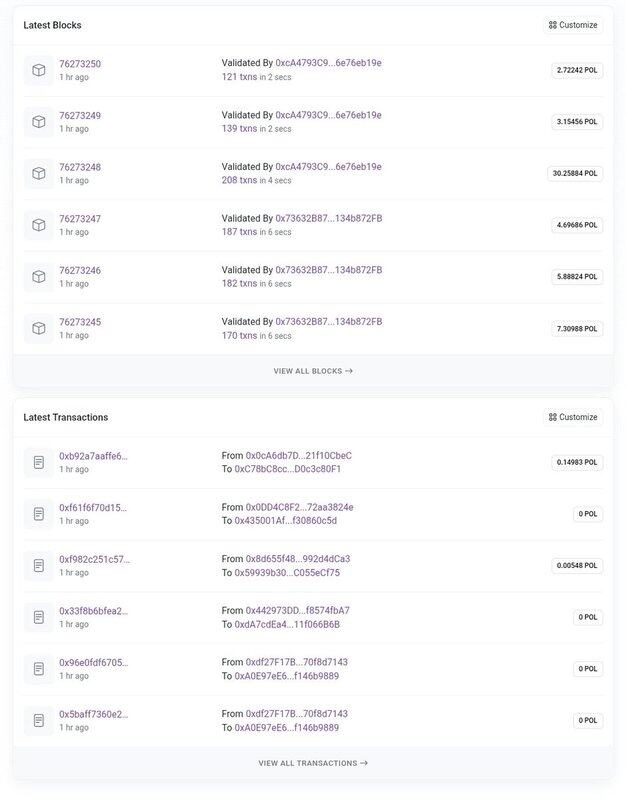The height and width of the screenshot is (800, 626).
Task: Open View All Blocks
Action: (313, 371)
